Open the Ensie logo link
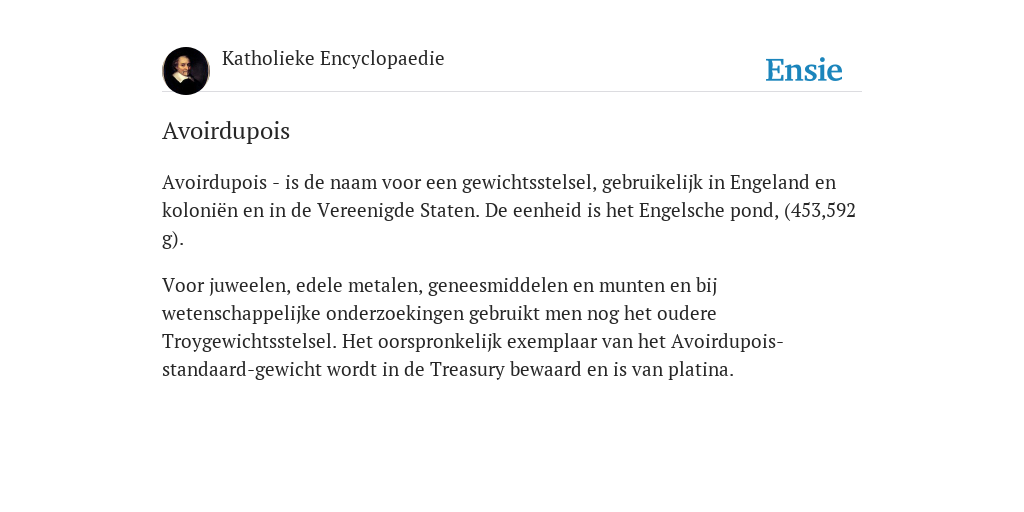Screen dimensions: 1024x512 coord(804,70)
